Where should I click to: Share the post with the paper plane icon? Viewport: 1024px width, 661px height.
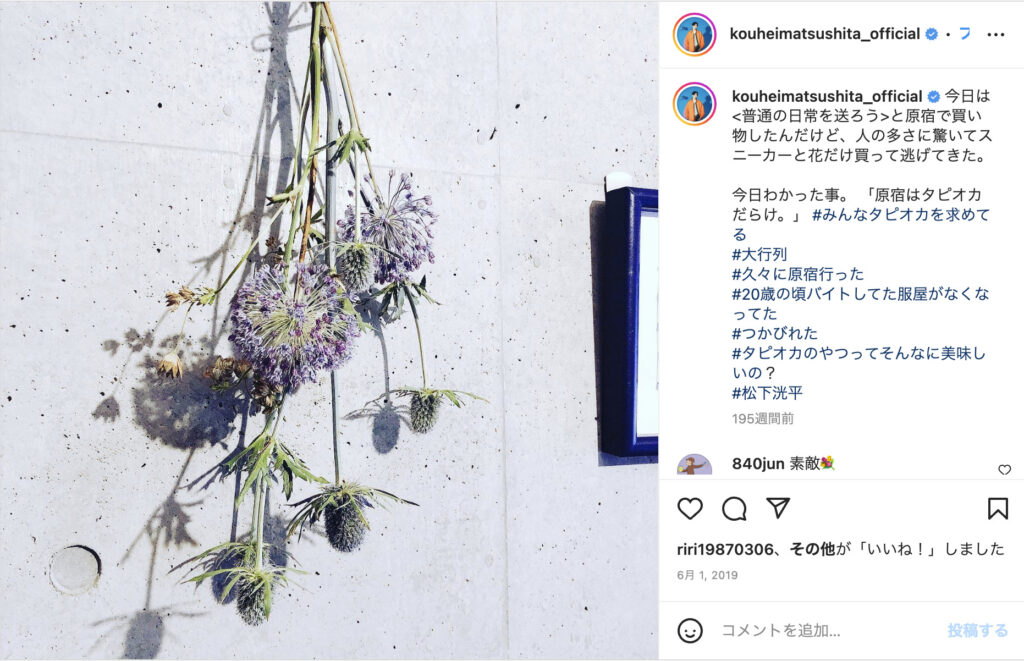coord(778,508)
